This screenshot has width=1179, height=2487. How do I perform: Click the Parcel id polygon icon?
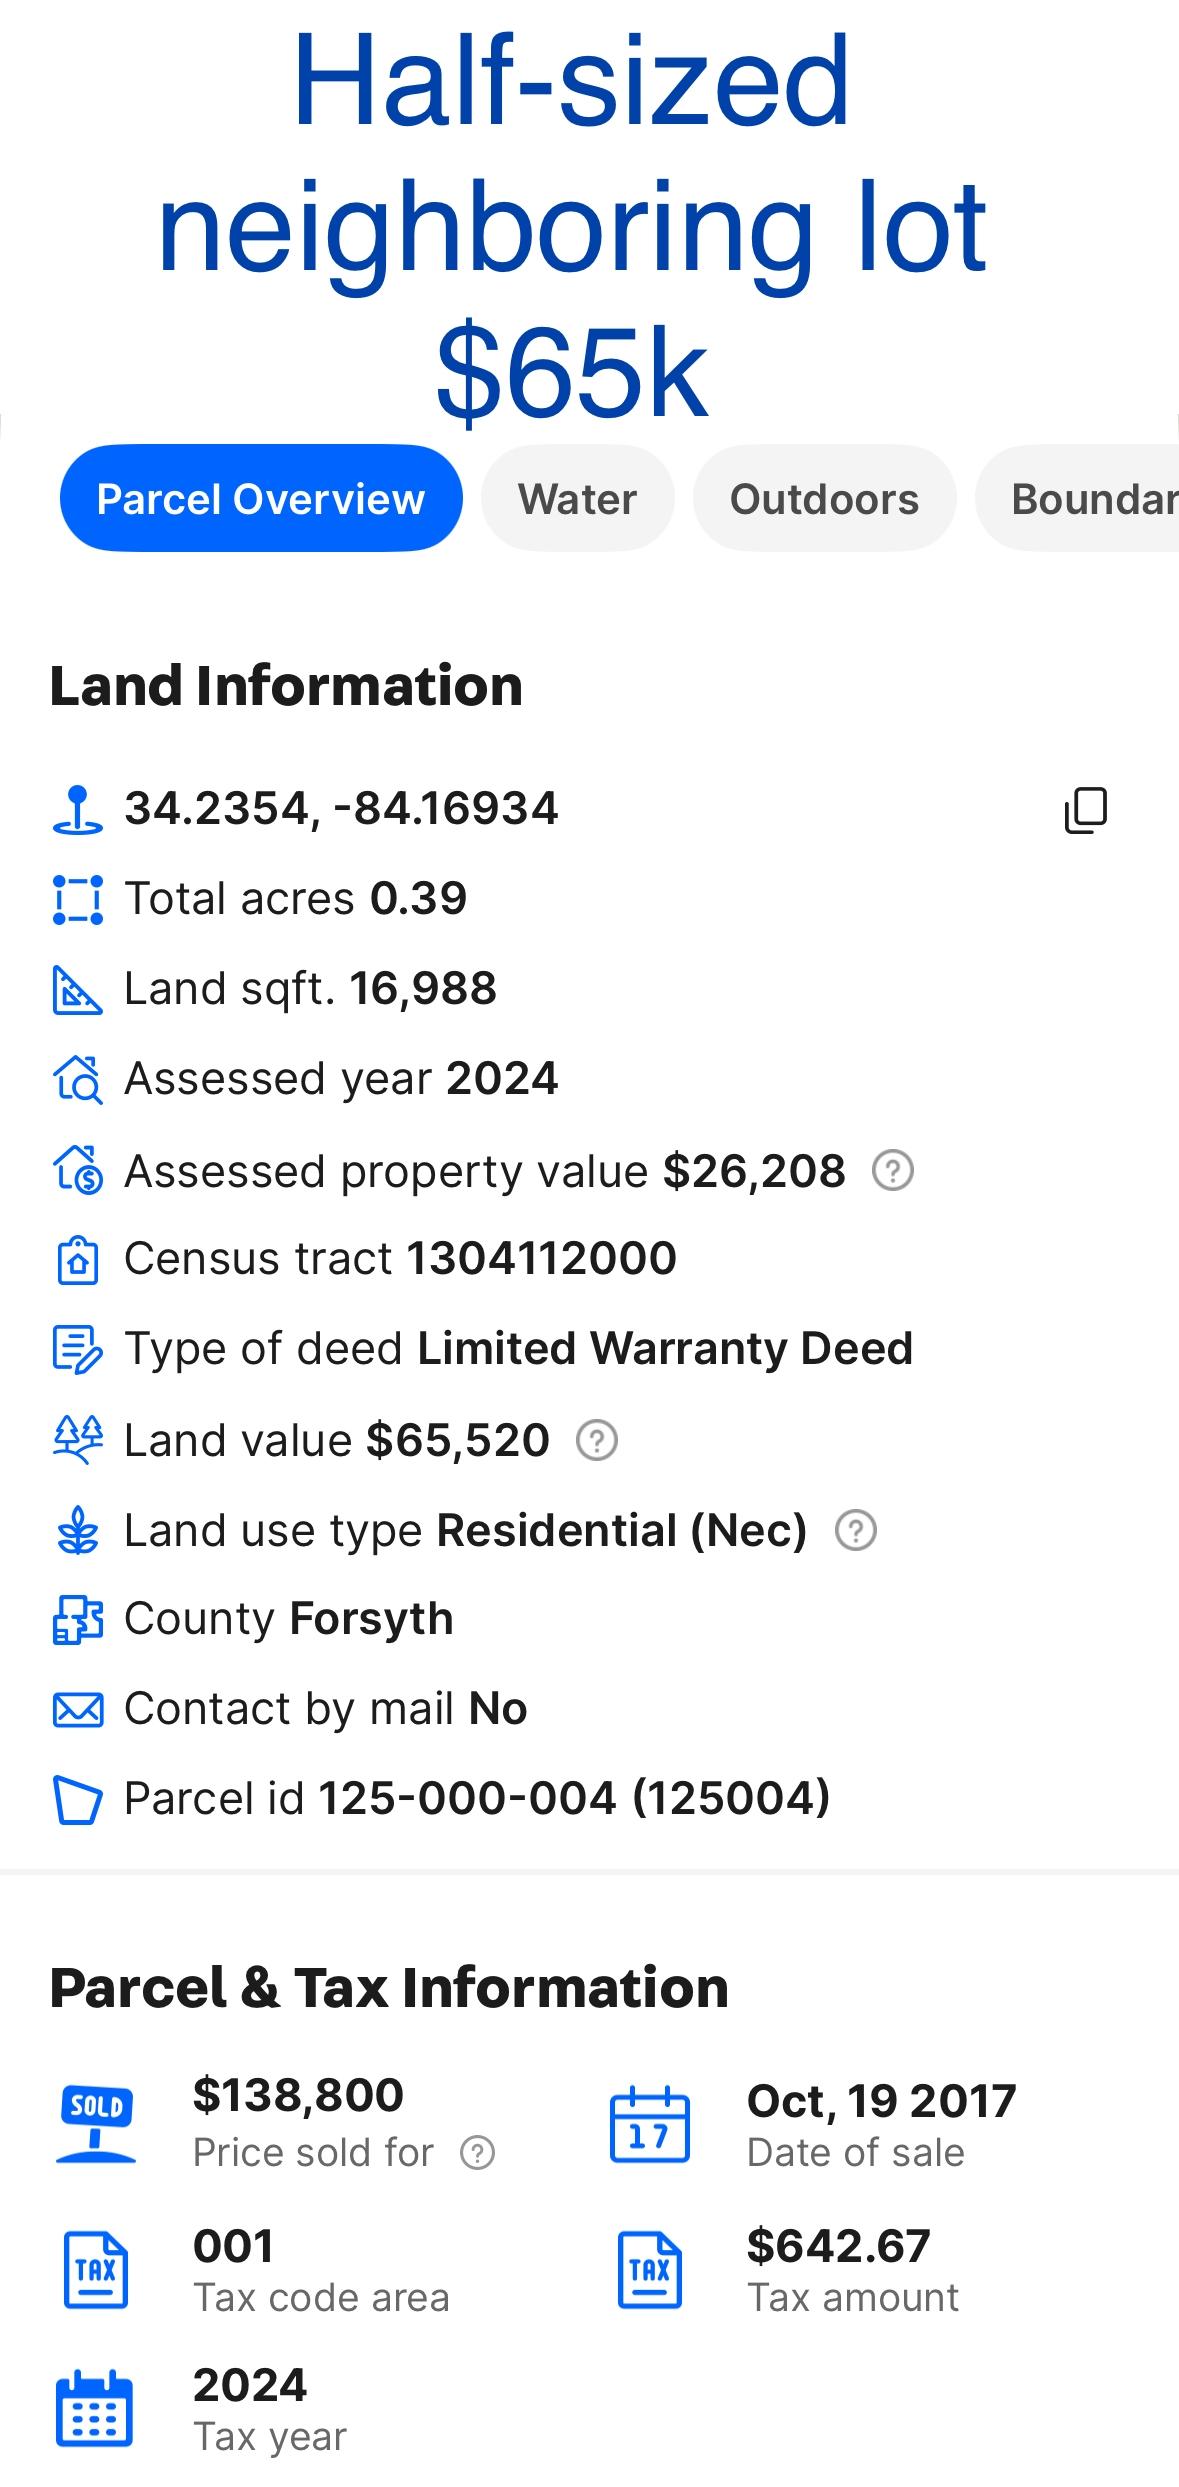click(77, 1800)
